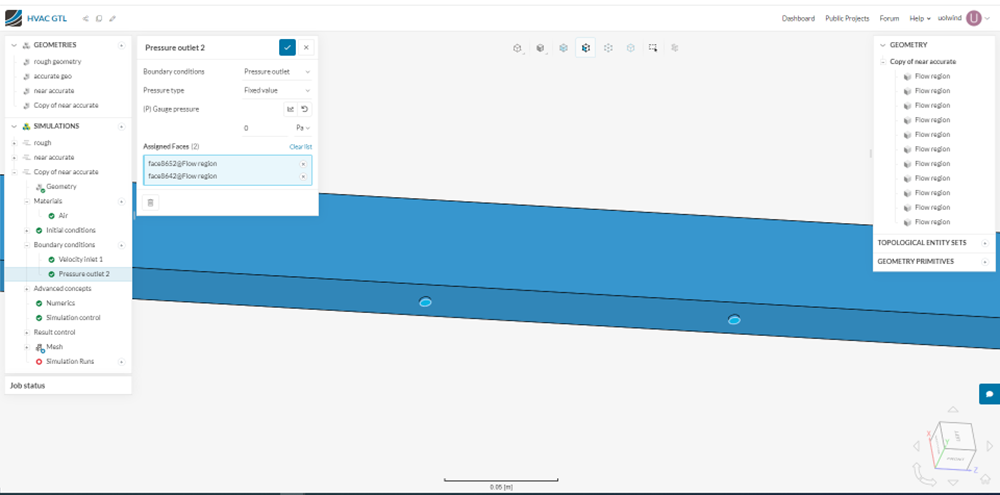Open Numerics settings
Image resolution: width=1000 pixels, height=495 pixels.
click(x=61, y=303)
